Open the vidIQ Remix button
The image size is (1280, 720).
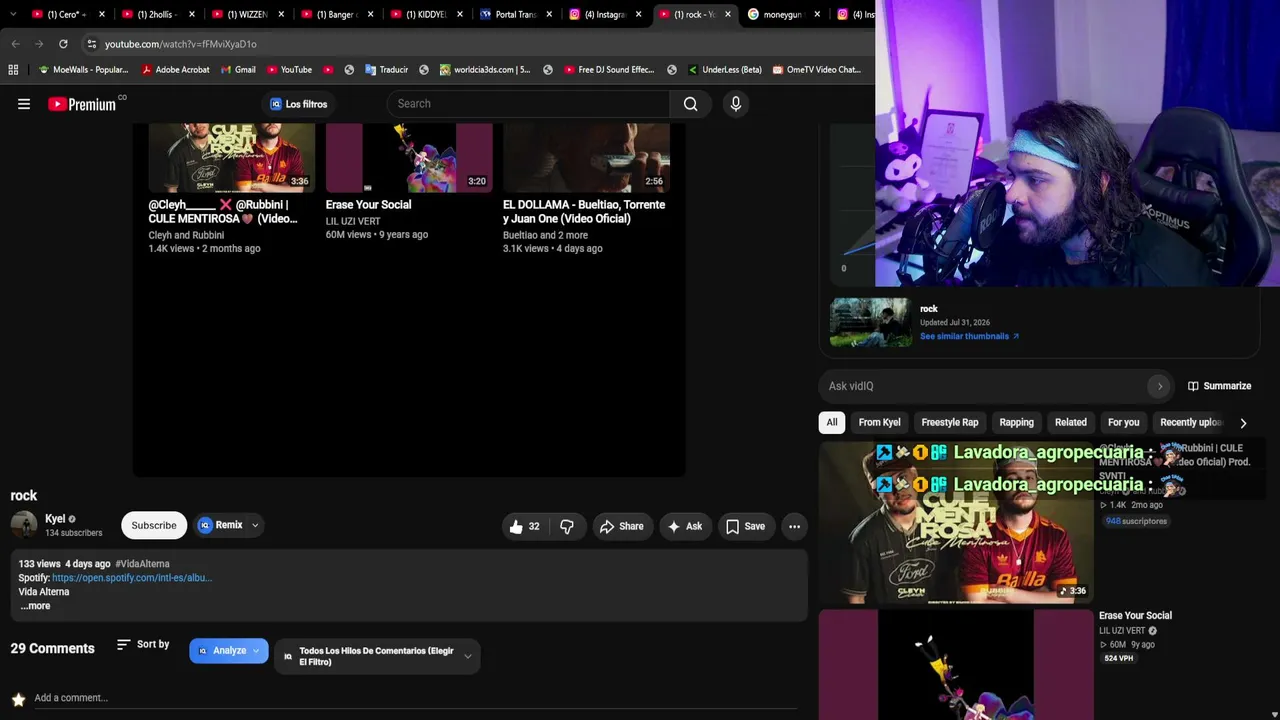(x=221, y=525)
